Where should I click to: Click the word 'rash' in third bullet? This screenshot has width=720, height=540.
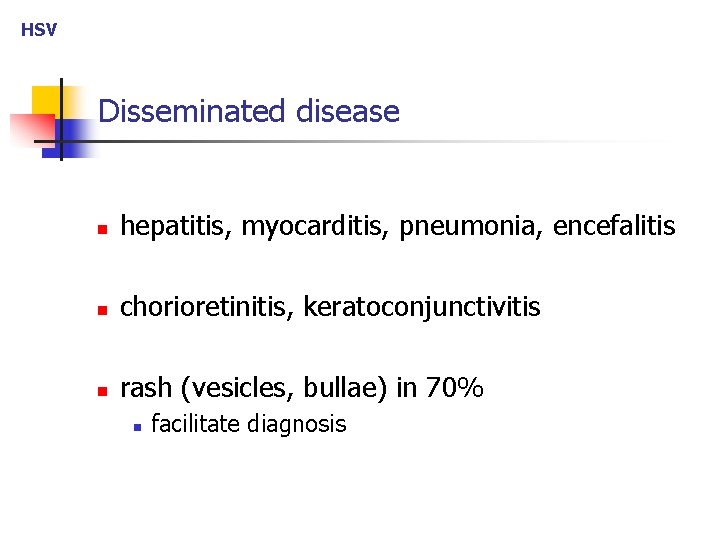pos(143,387)
